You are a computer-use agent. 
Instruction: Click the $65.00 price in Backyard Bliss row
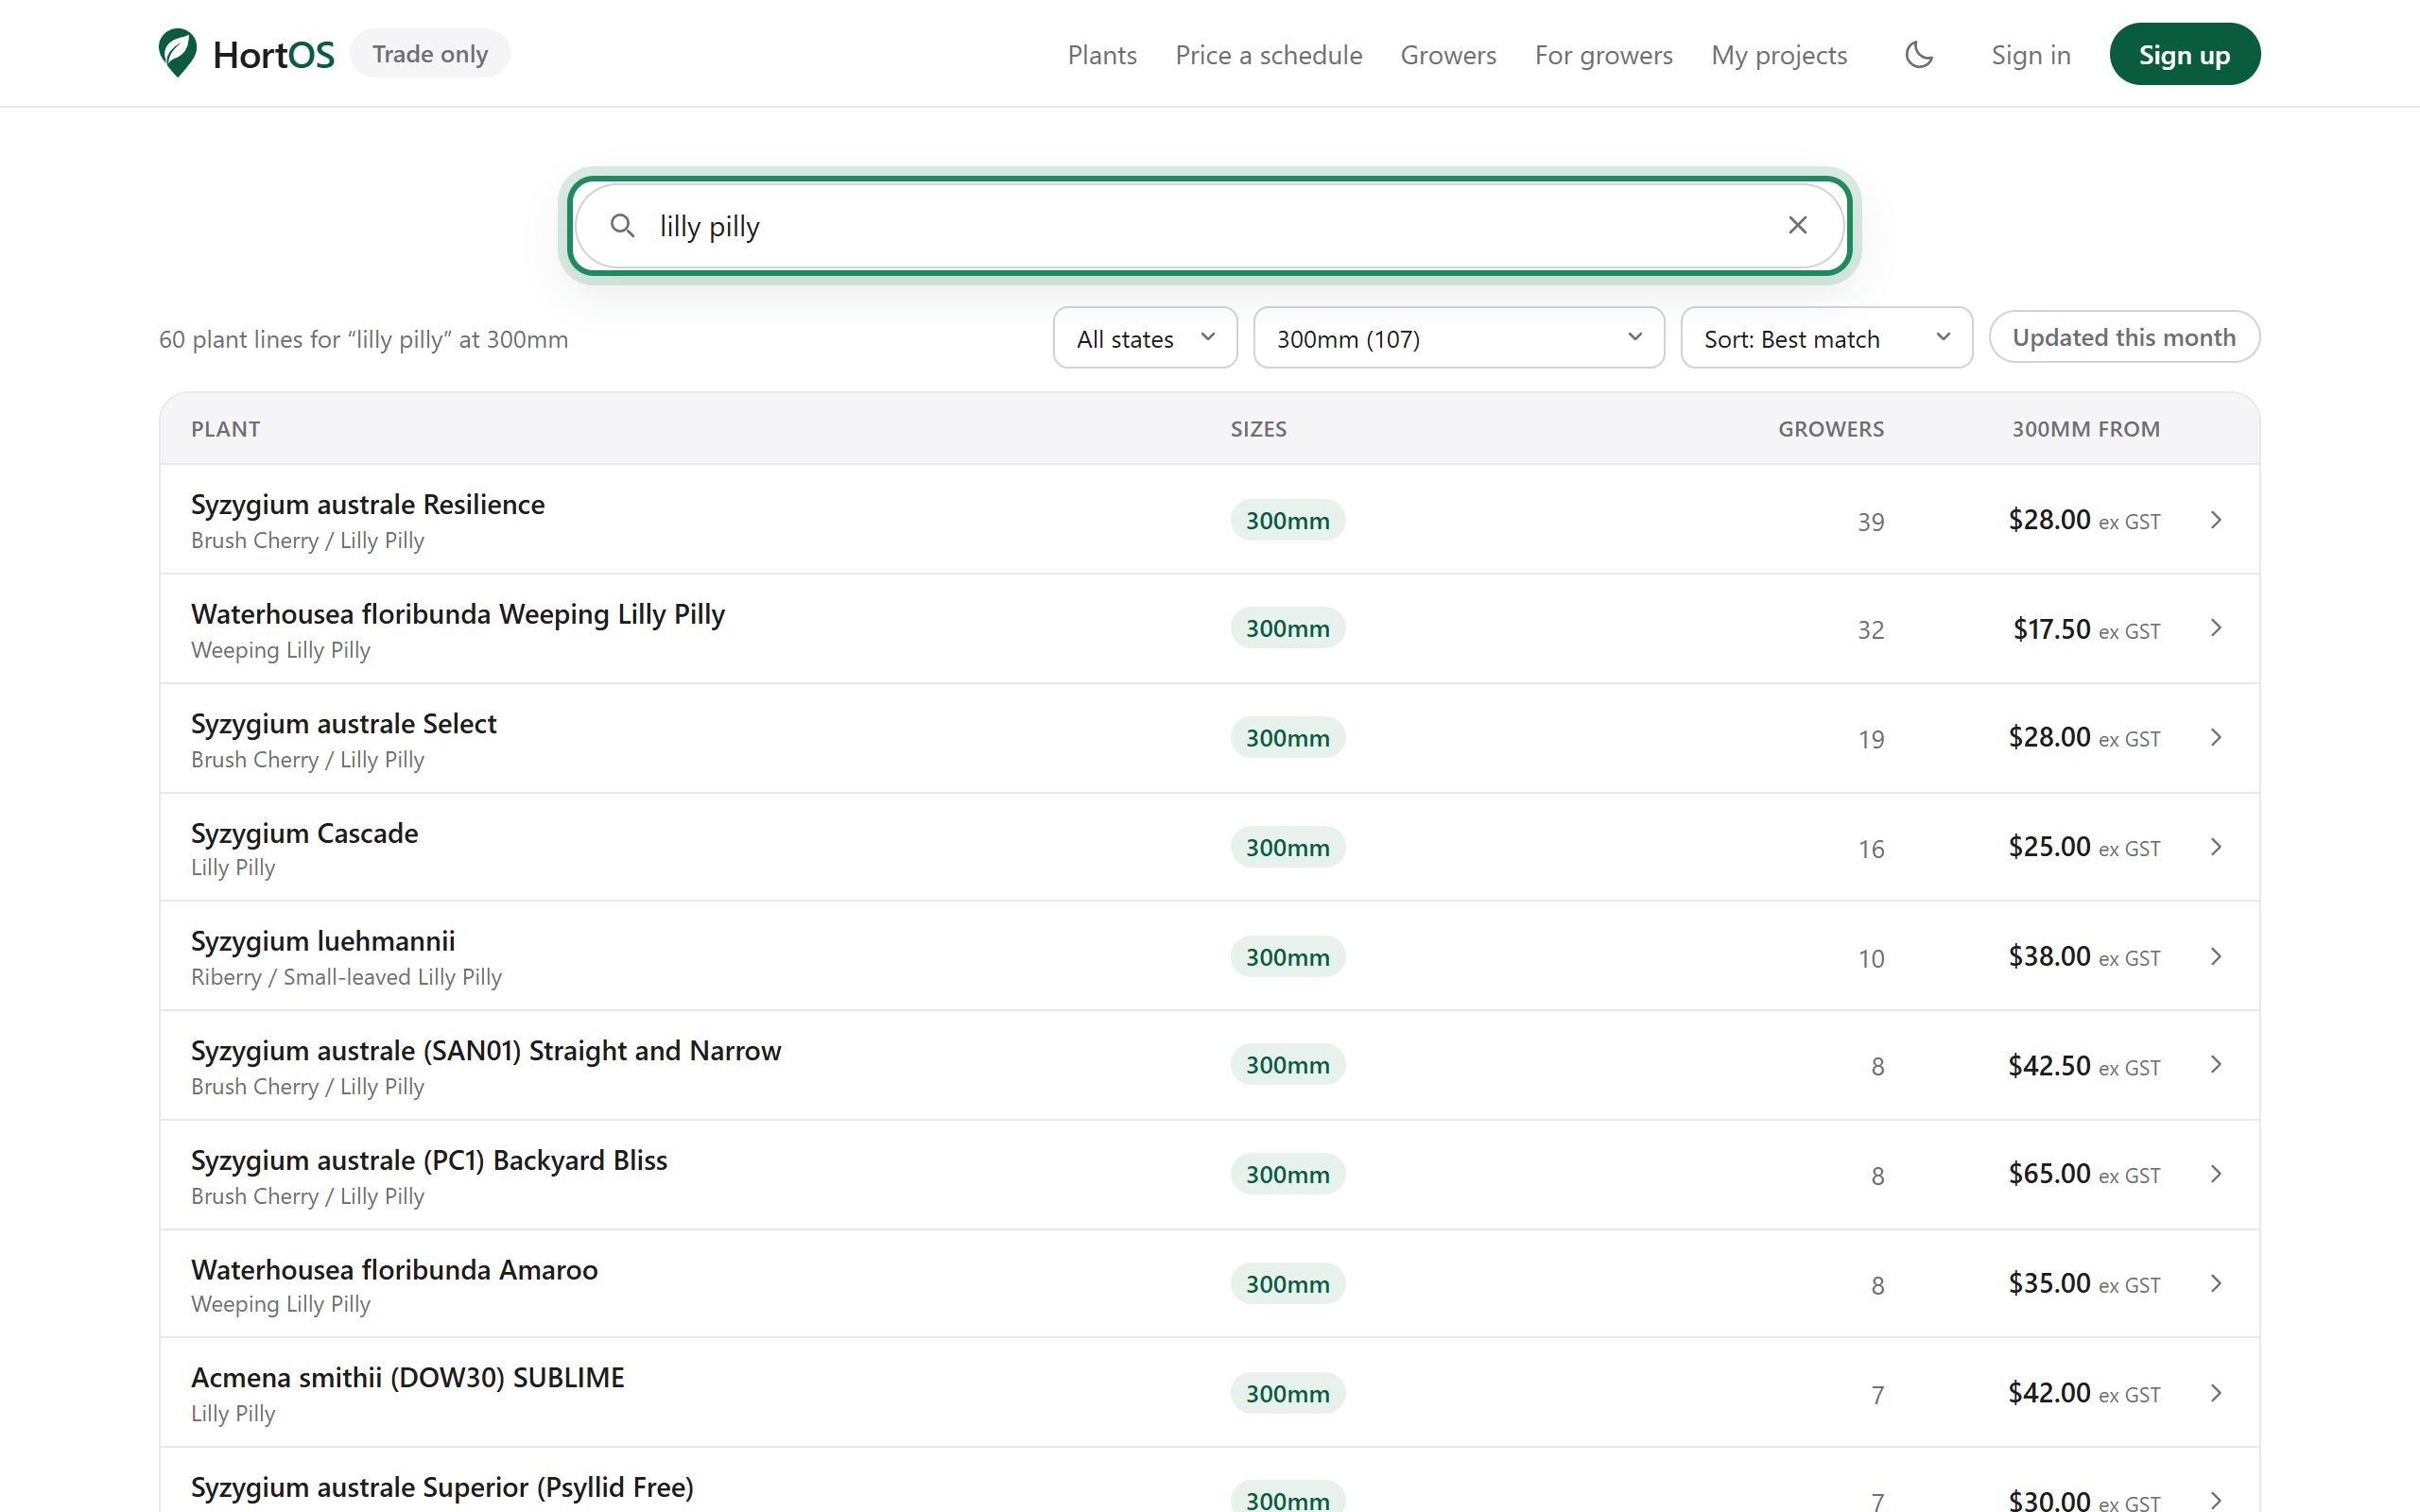(x=2049, y=1173)
